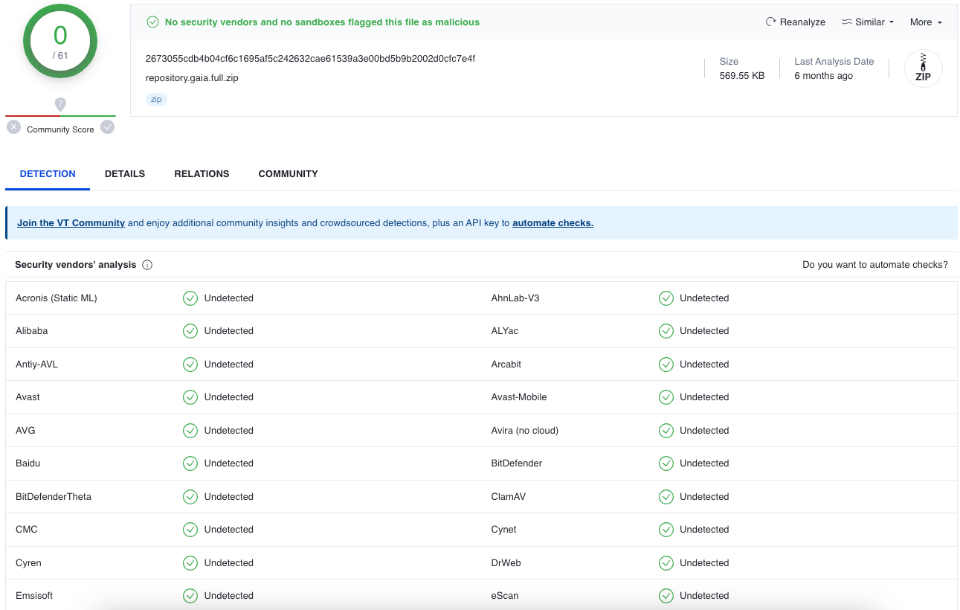Click the BitDefenderTheta vendor name

click(53, 497)
